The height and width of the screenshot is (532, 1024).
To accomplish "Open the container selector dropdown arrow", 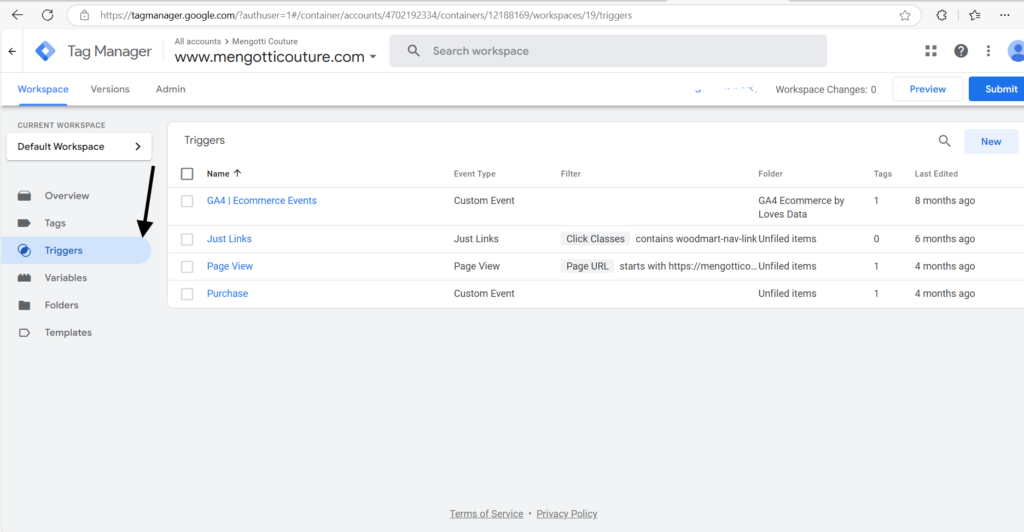I will click(373, 57).
